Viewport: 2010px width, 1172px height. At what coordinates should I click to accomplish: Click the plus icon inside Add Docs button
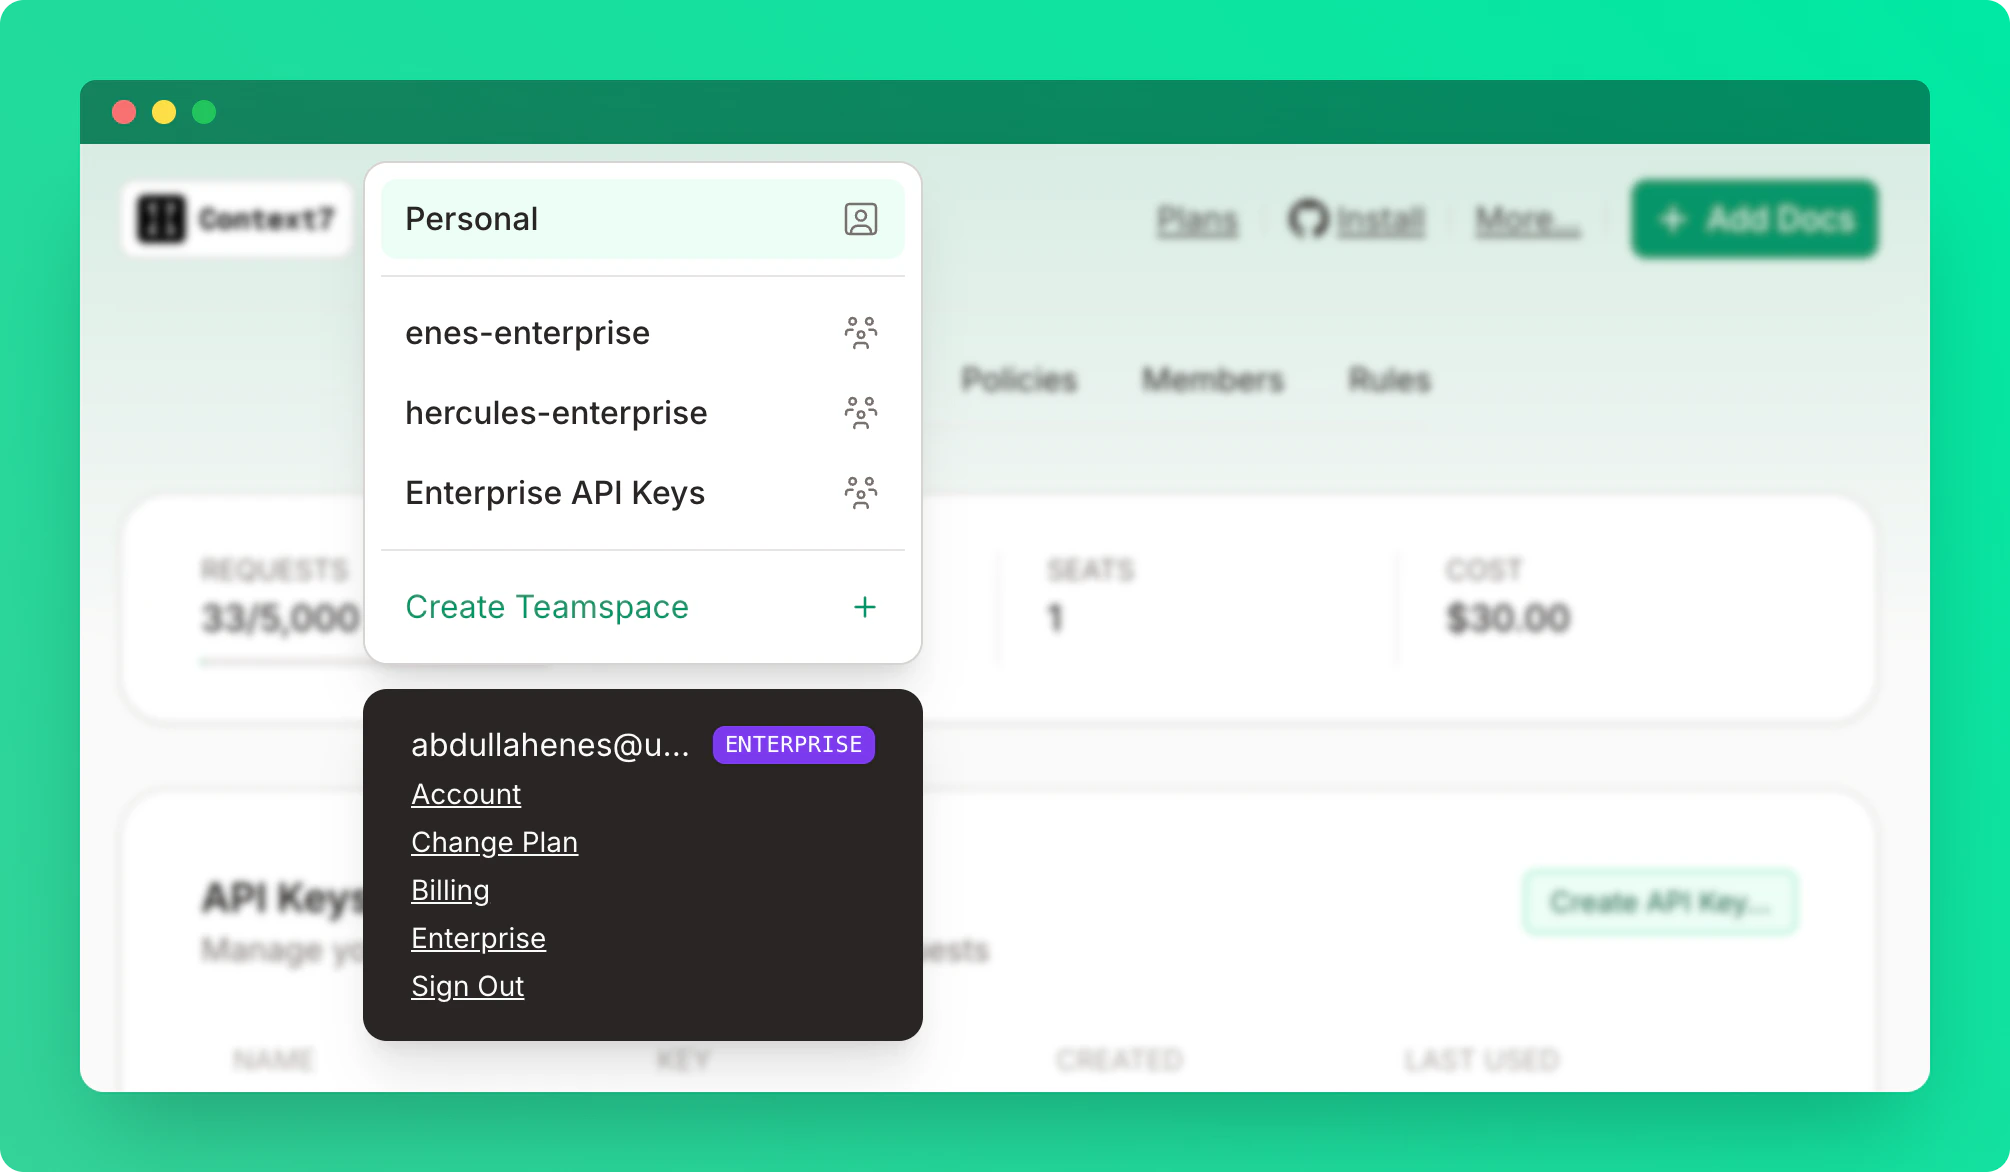pyautogui.click(x=1671, y=218)
